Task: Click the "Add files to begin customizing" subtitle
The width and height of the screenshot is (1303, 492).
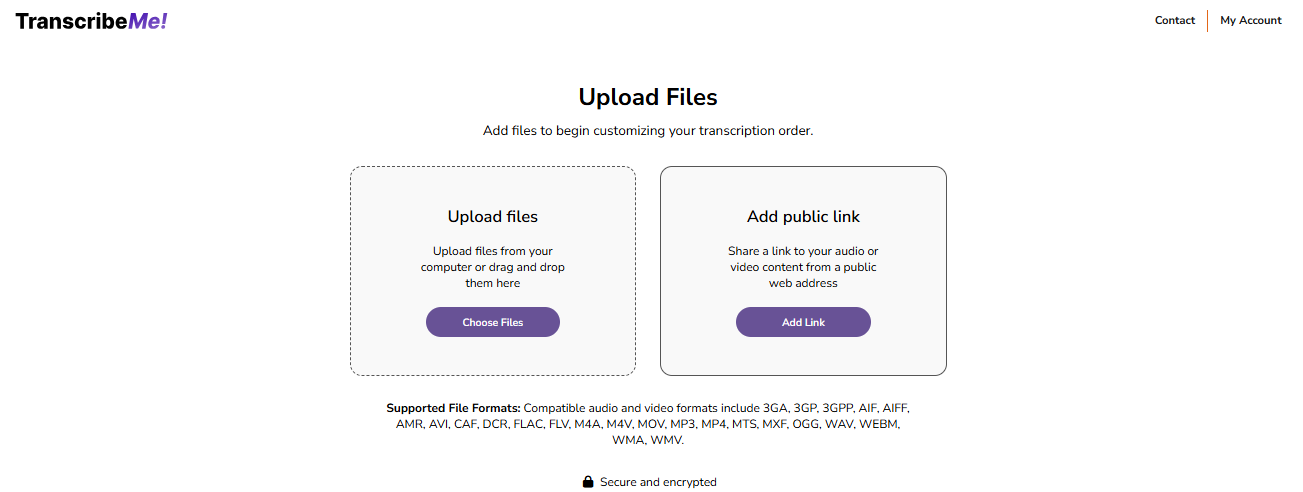Action: coord(648,131)
